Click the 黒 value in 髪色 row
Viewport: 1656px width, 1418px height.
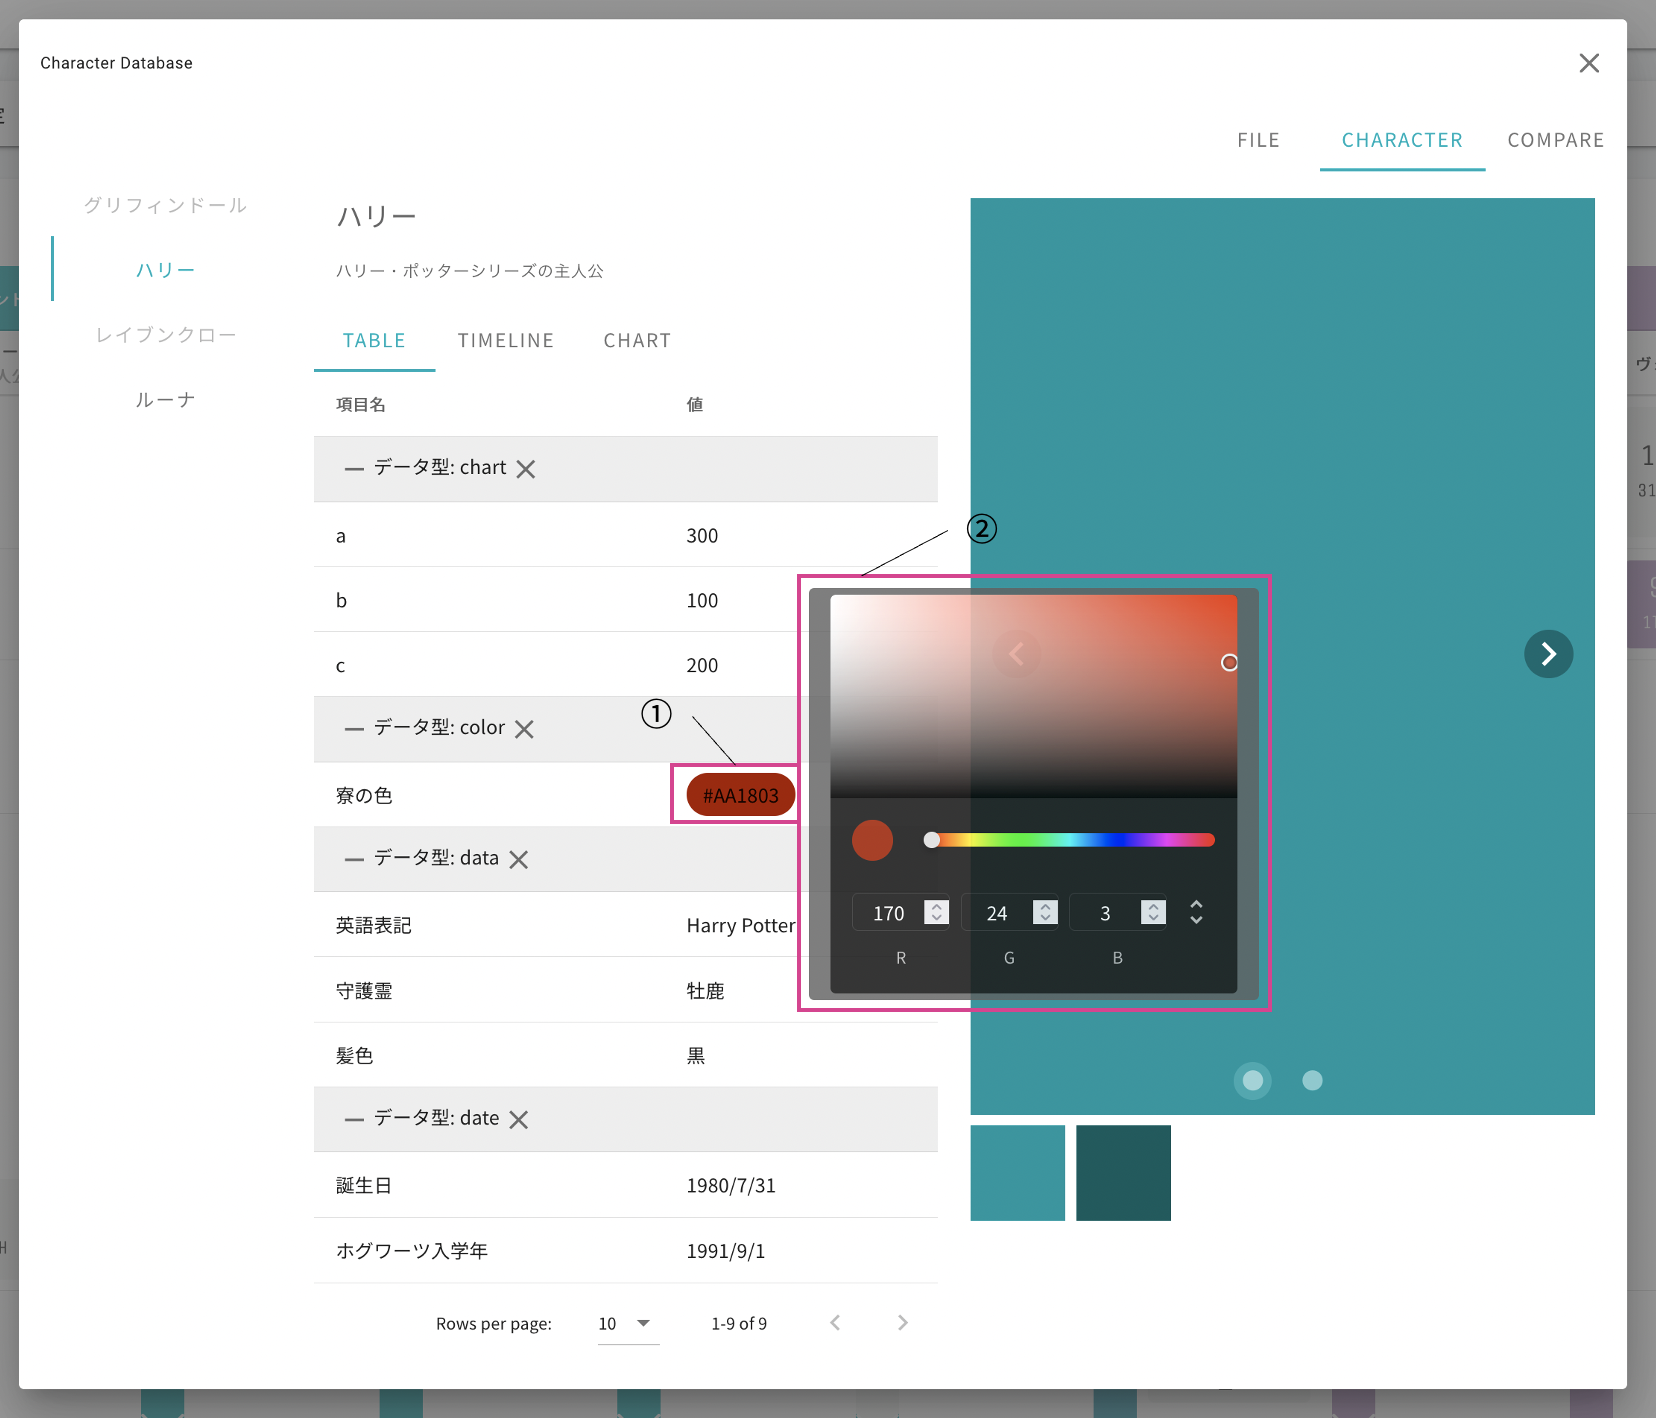pos(696,1056)
